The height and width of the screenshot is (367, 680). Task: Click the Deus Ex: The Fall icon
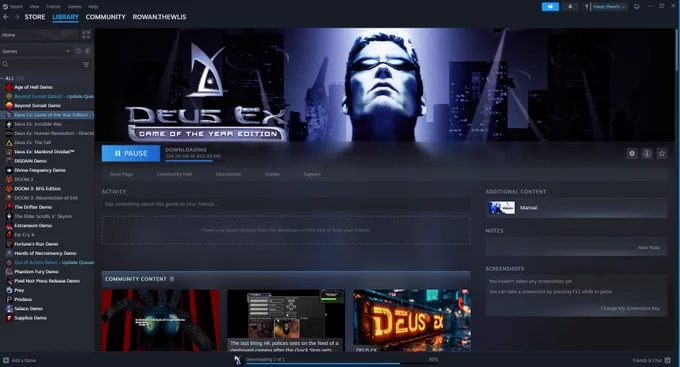(9, 142)
